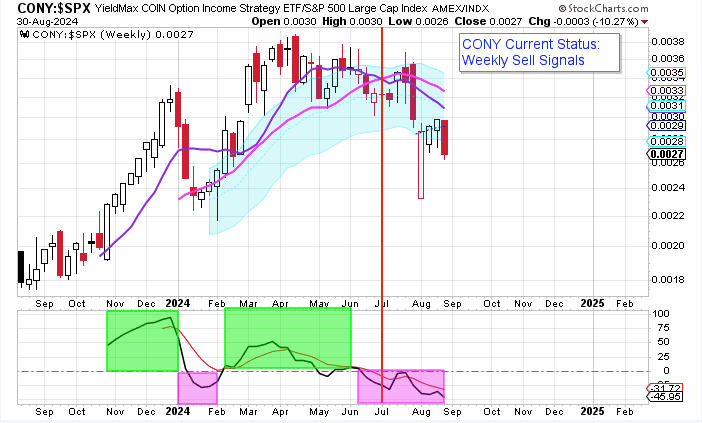Click the large green box spanning March to May
This screenshot has width=702, height=423.
point(288,338)
